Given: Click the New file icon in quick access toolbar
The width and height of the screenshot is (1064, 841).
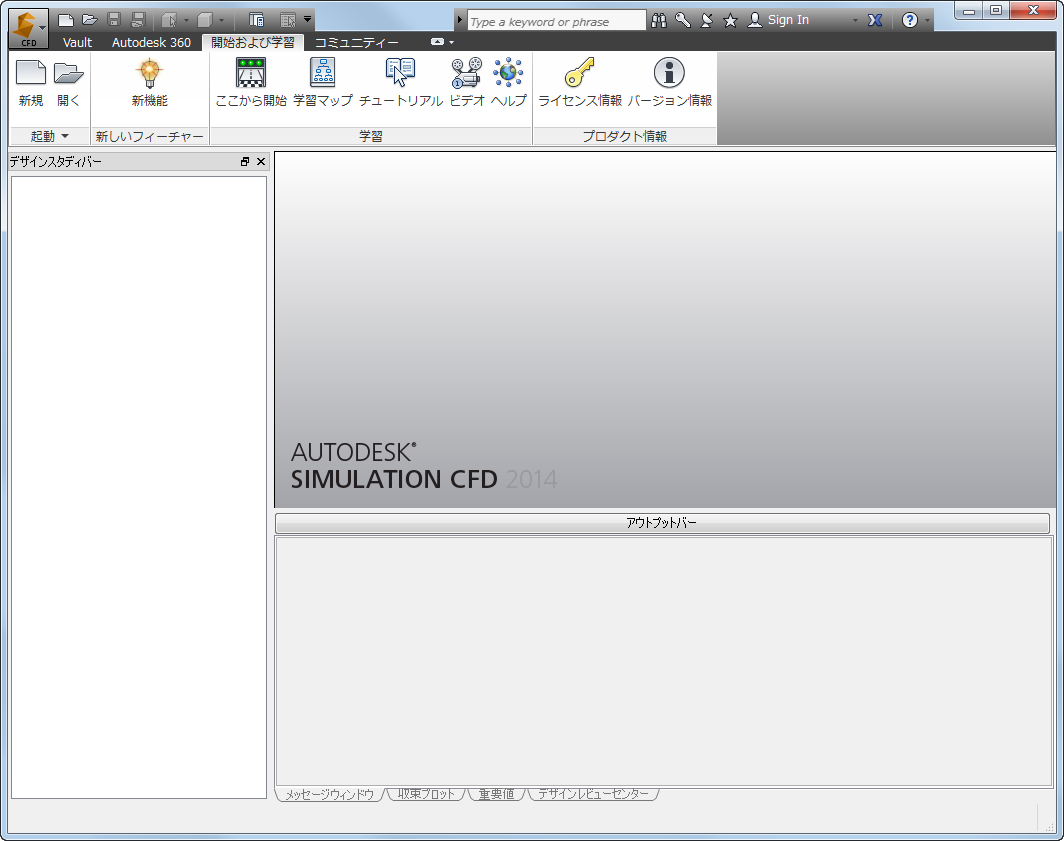Looking at the screenshot, I should coord(66,20).
